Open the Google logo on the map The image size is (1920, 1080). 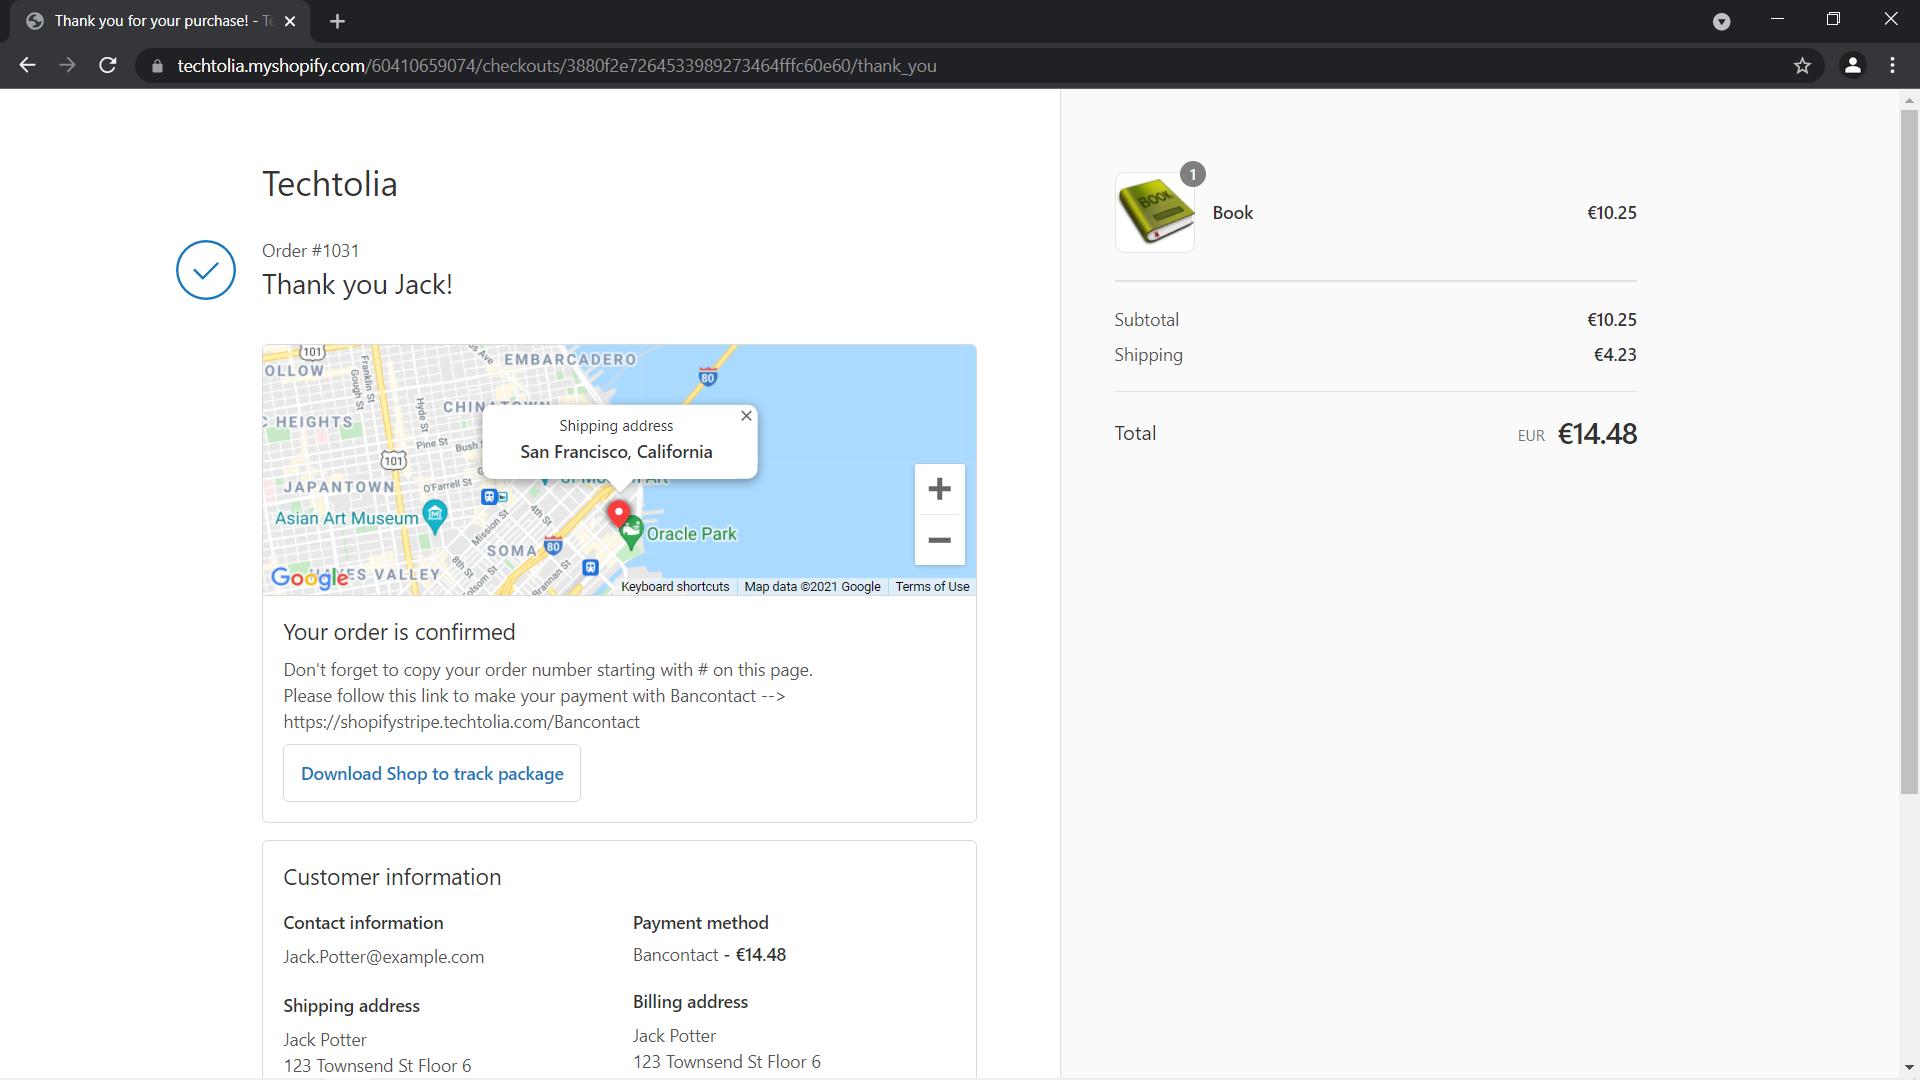click(x=310, y=578)
